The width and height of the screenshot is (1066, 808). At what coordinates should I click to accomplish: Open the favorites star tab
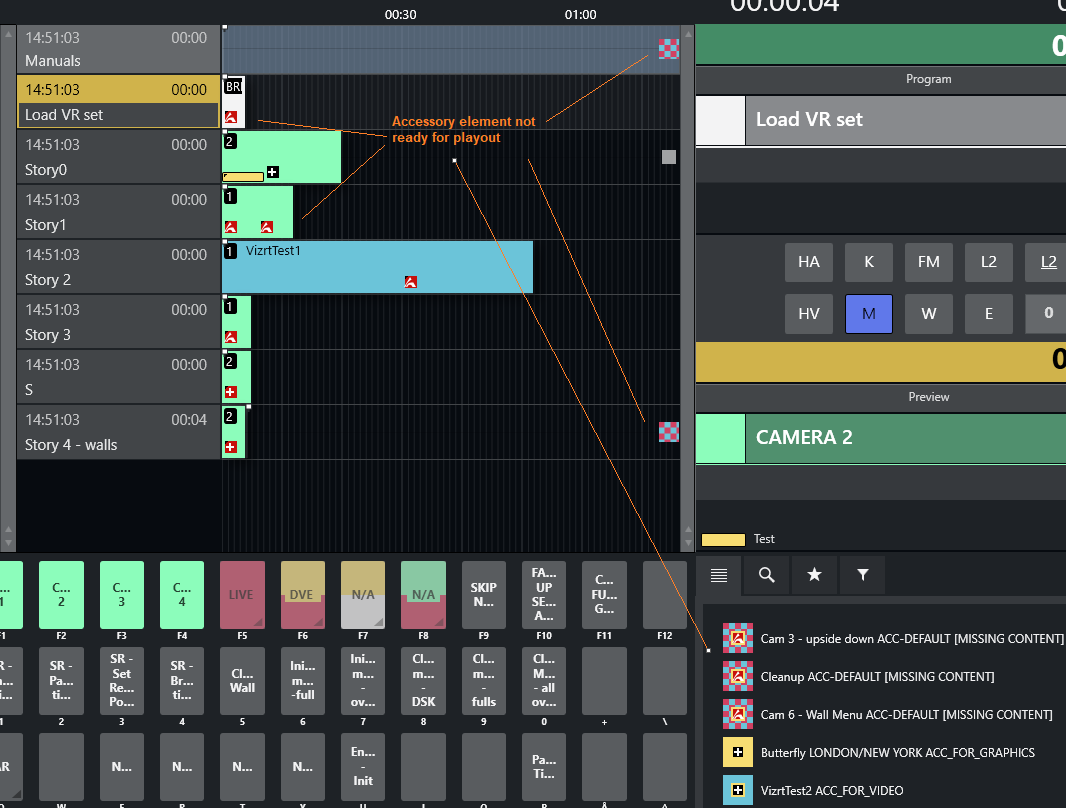[814, 575]
